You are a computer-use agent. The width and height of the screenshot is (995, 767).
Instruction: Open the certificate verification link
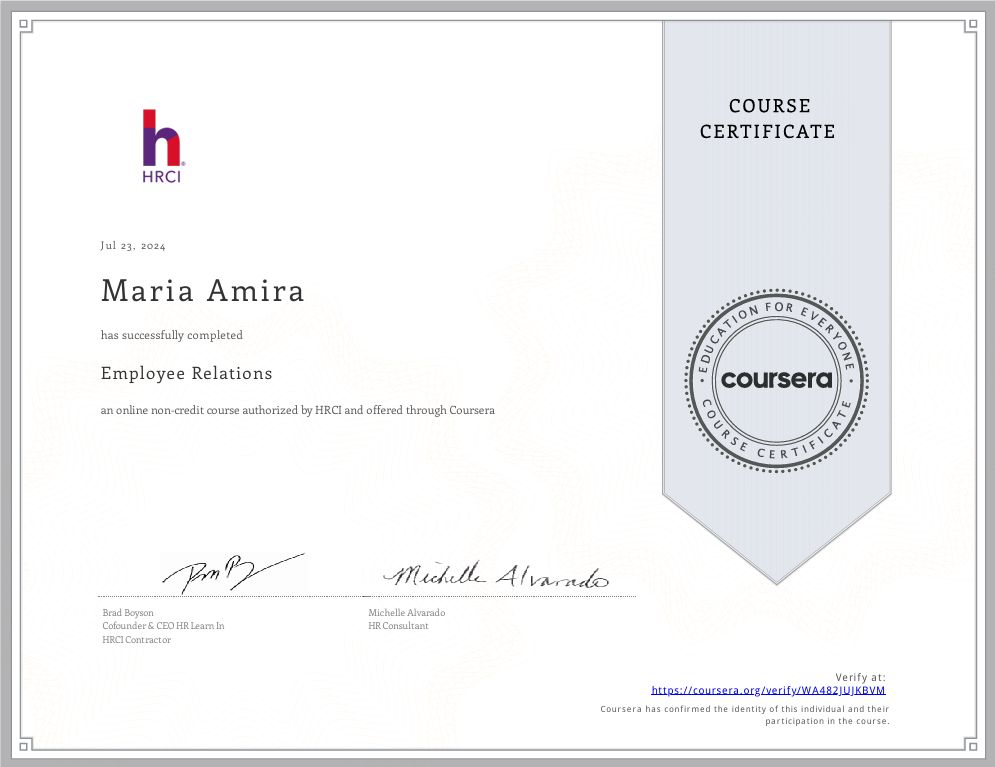tap(771, 689)
